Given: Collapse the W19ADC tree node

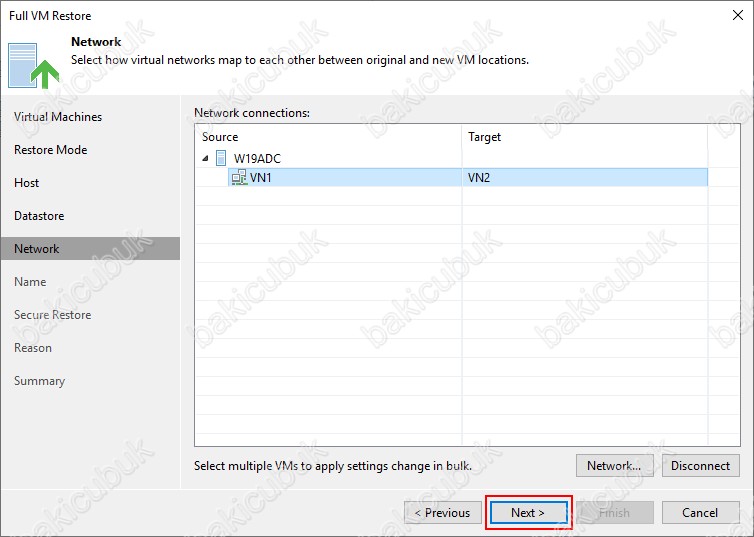Looking at the screenshot, I should click(206, 158).
